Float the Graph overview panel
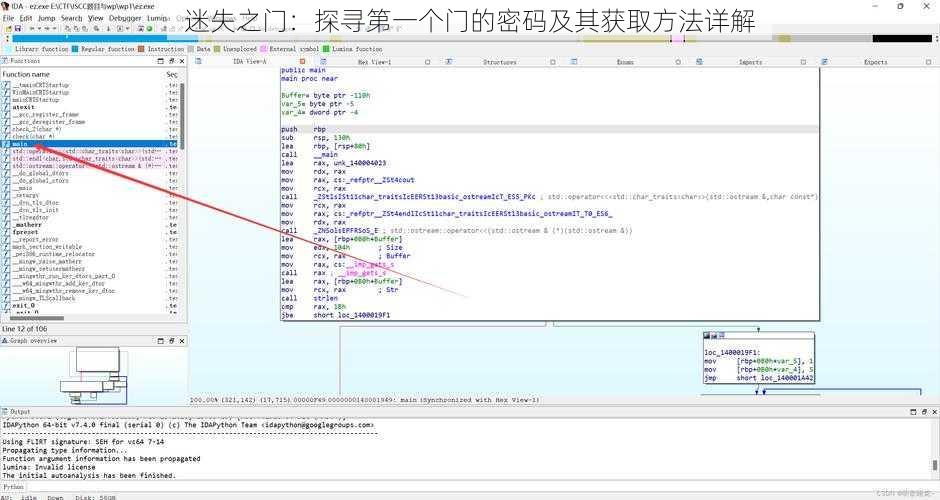This screenshot has height=500, width=940. coord(171,341)
